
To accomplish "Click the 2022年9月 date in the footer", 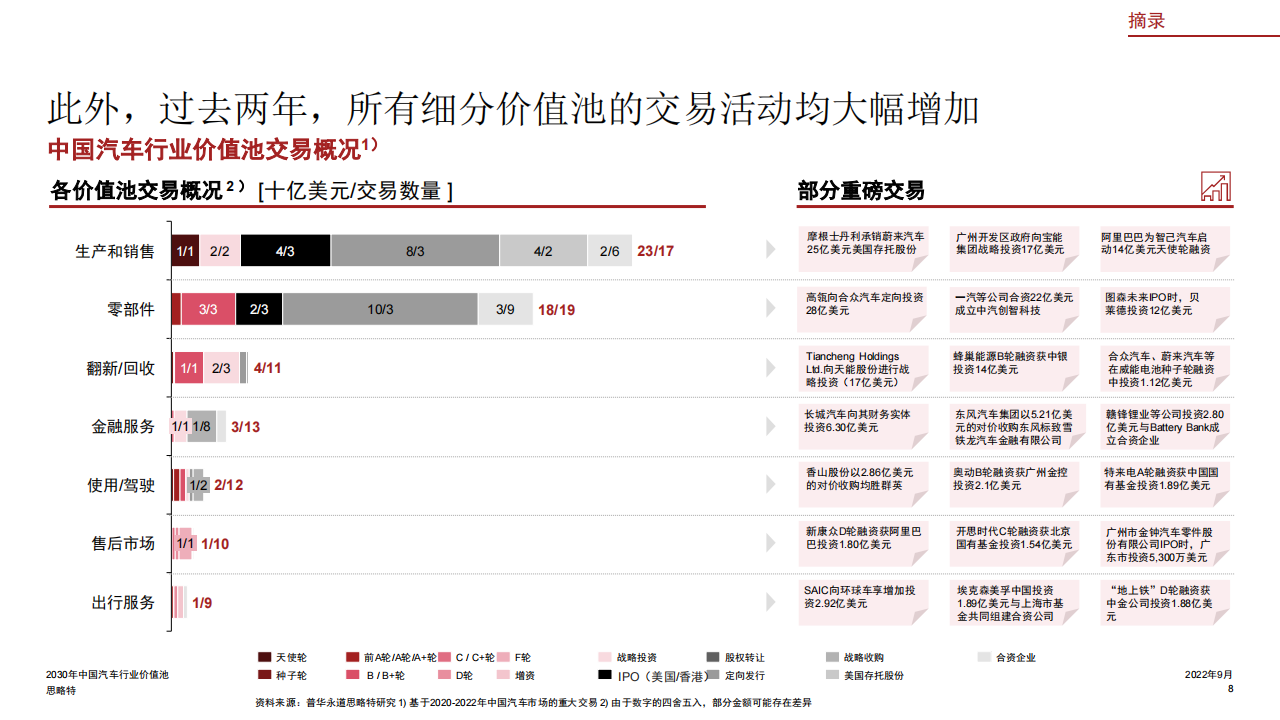I will coord(1209,675).
